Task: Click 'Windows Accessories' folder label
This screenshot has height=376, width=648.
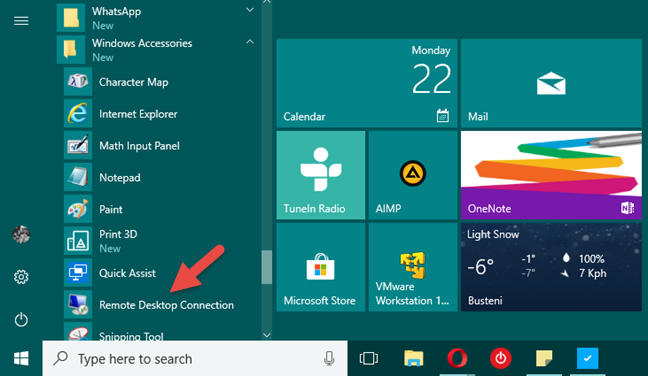Action: coord(142,43)
